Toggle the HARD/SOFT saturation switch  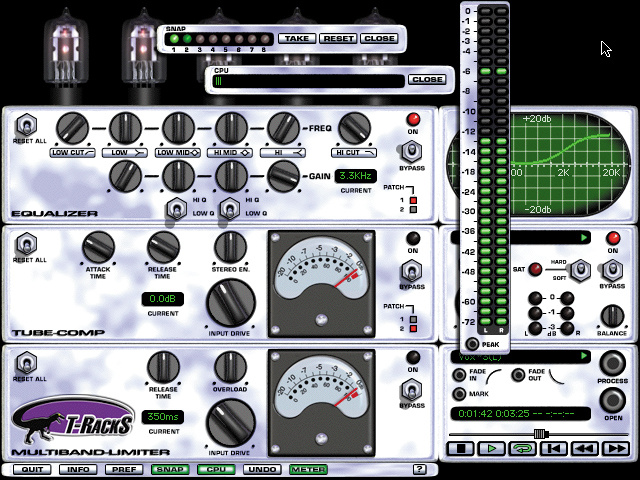(580, 270)
